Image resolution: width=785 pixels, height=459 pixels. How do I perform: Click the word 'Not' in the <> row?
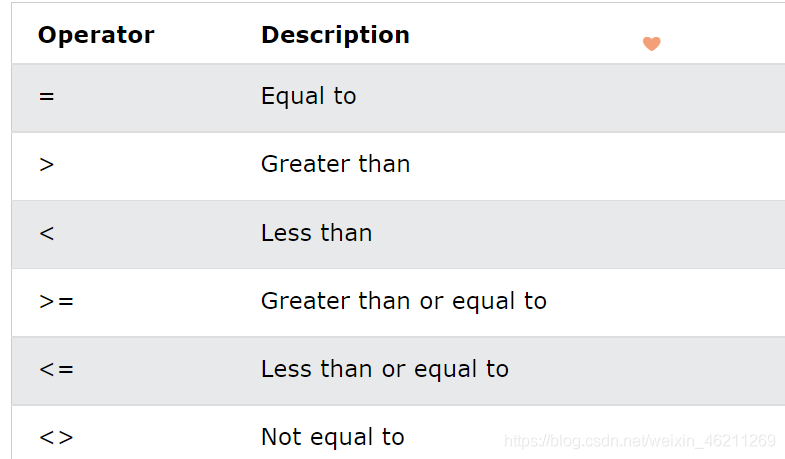pos(279,437)
